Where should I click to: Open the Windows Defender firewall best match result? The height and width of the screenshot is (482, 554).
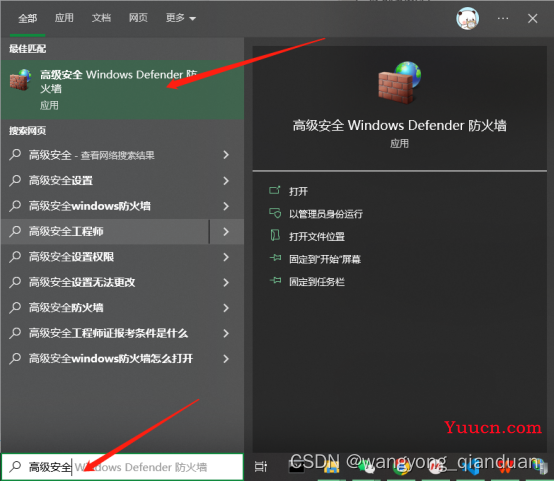coord(122,89)
